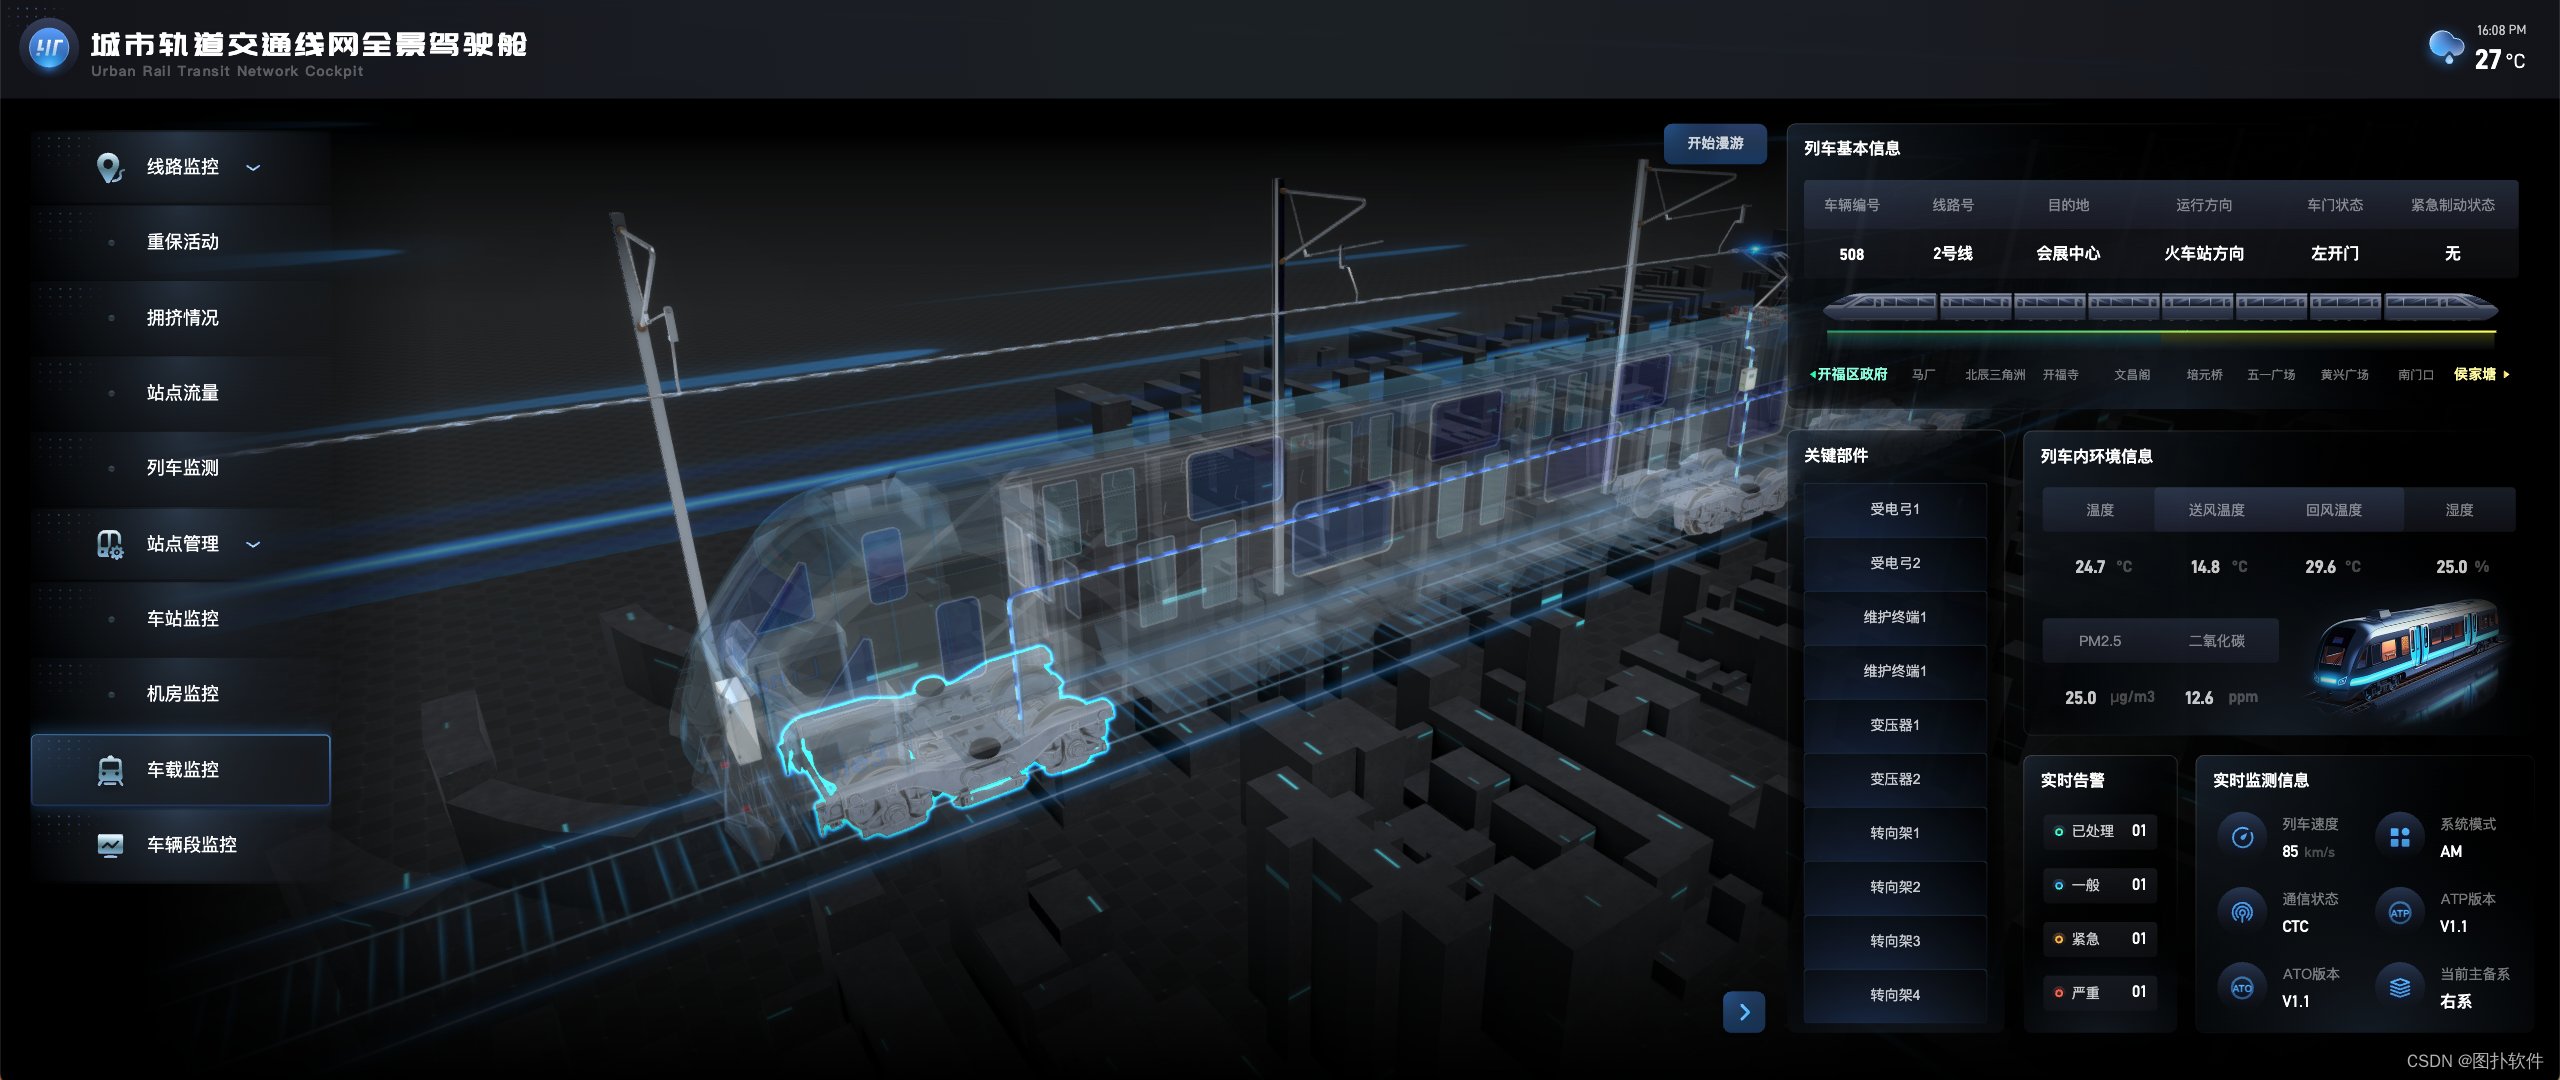This screenshot has width=2560, height=1080.
Task: Click the ATP version icon
Action: pyautogui.click(x=2400, y=912)
